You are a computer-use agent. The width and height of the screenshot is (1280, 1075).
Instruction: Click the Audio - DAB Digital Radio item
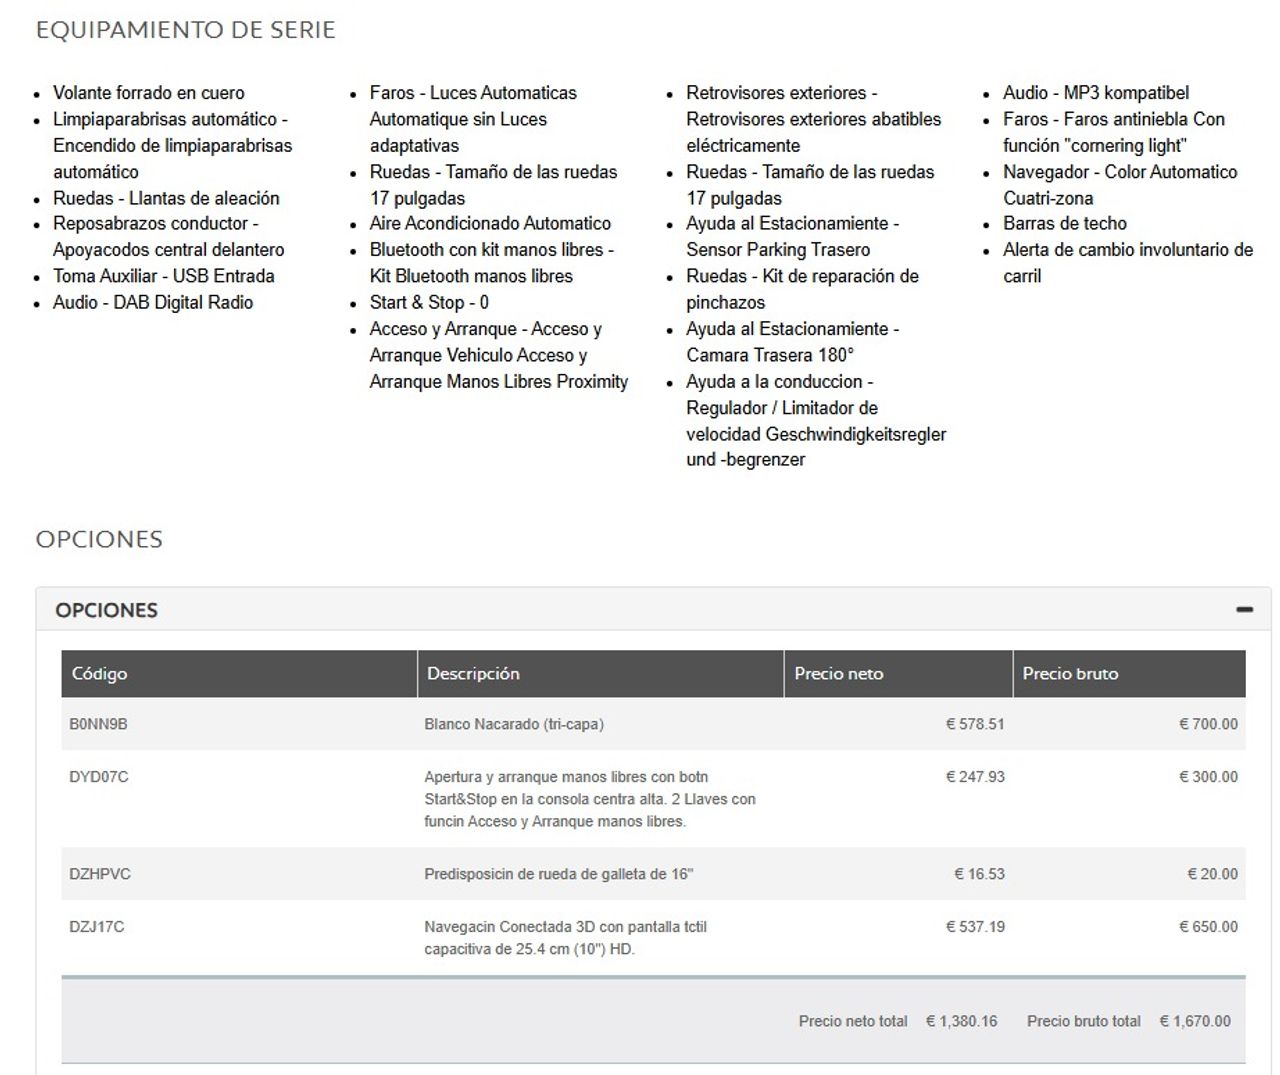tap(153, 302)
